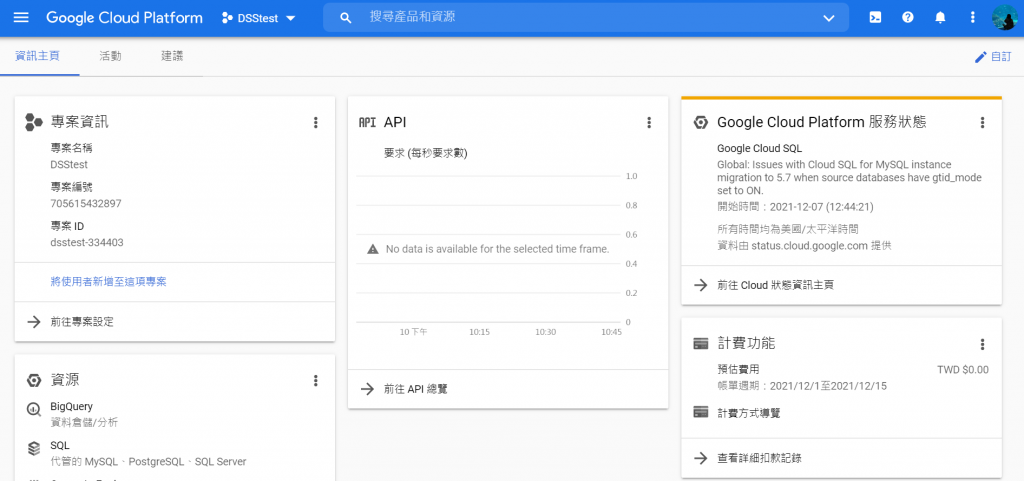
Task: Open the 專案資訊 card options menu
Action: pyautogui.click(x=315, y=122)
